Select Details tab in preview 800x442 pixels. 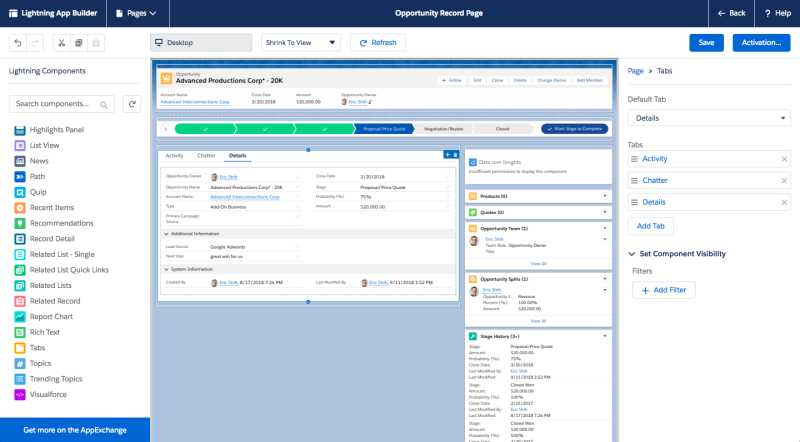237,156
